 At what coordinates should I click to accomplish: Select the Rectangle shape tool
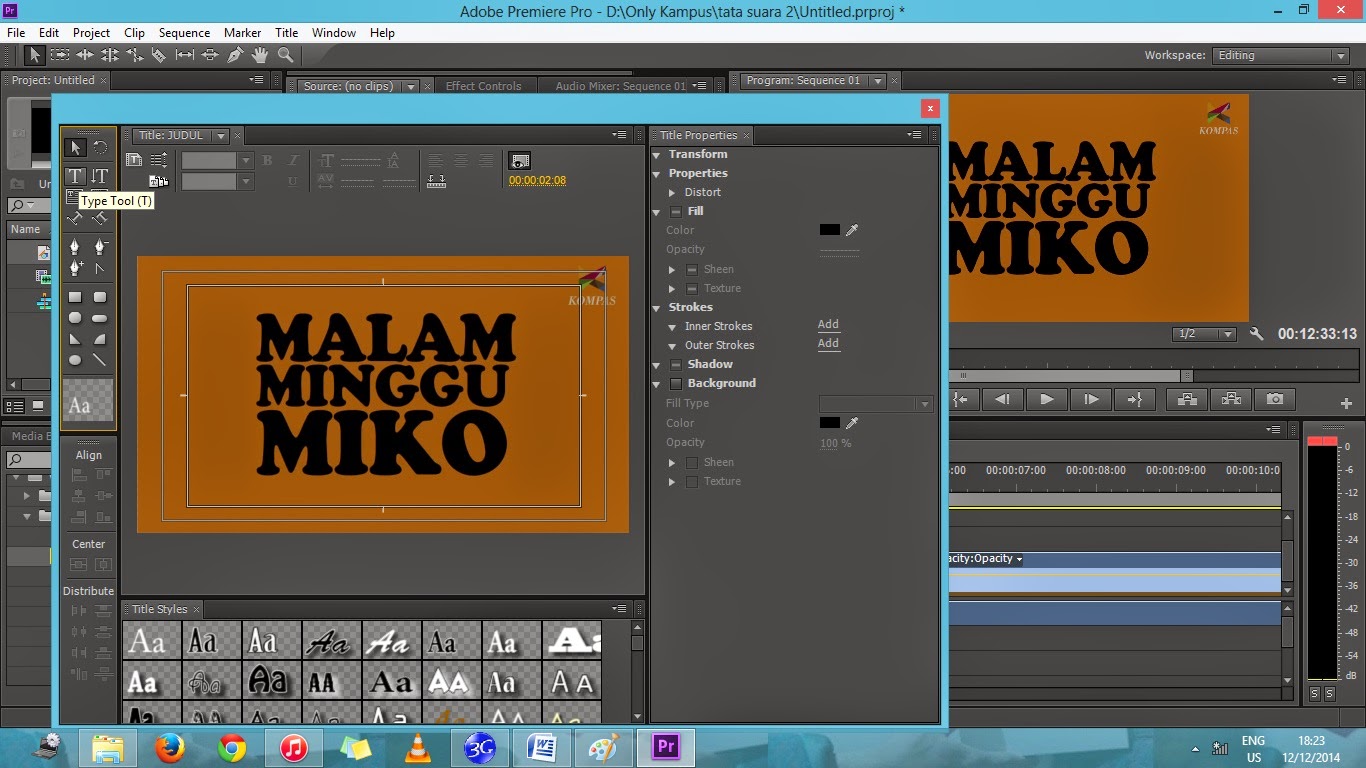pyautogui.click(x=75, y=297)
